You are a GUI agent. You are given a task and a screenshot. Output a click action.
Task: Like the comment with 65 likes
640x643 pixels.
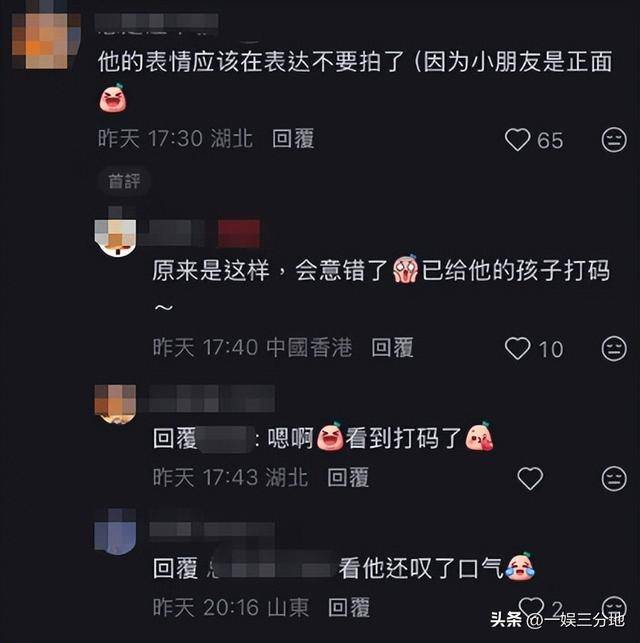[x=517, y=139]
